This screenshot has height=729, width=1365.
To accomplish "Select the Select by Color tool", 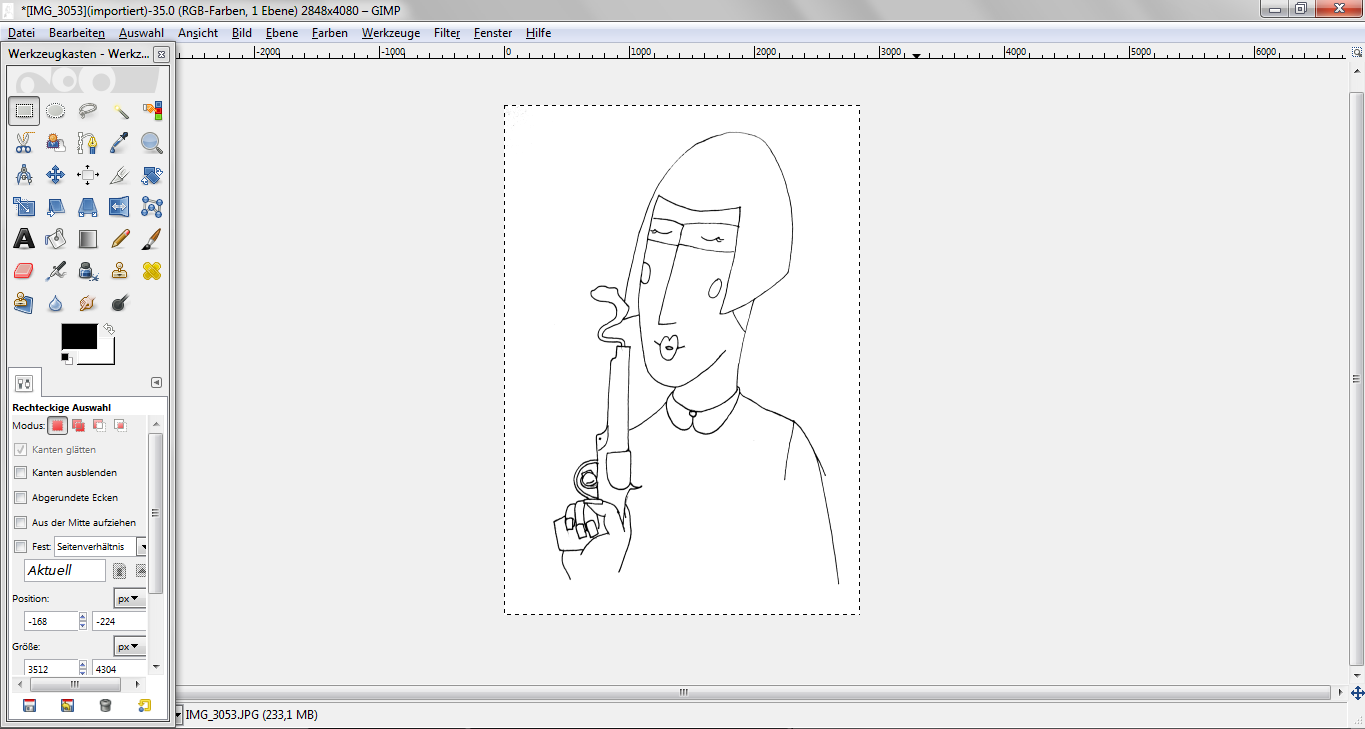I will (152, 111).
